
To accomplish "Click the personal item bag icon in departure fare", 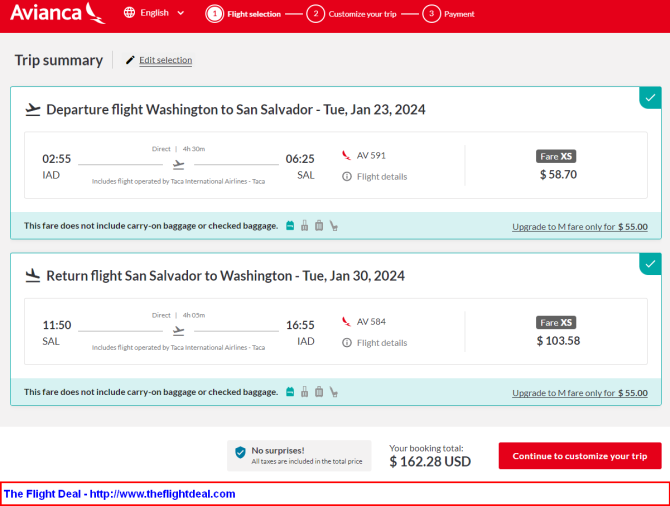I will pyautogui.click(x=290, y=226).
